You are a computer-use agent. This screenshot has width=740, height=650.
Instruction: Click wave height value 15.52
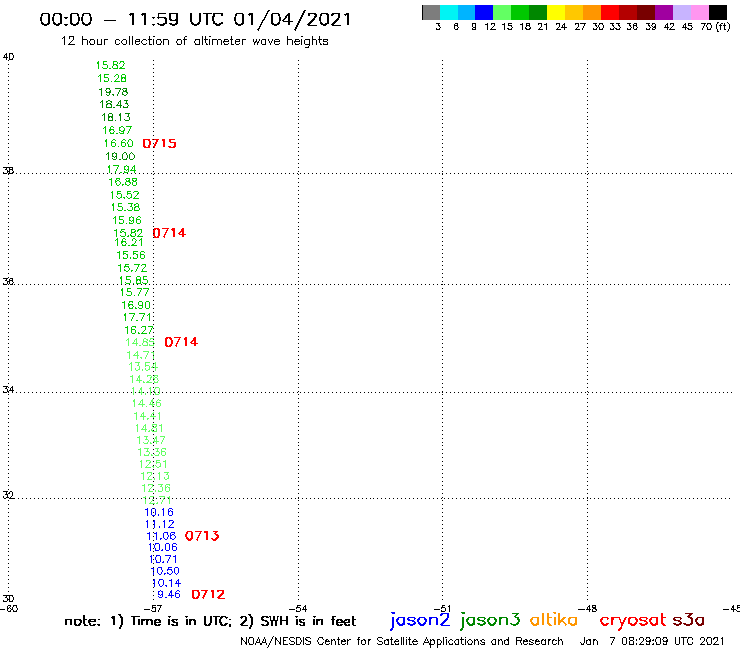pos(125,195)
